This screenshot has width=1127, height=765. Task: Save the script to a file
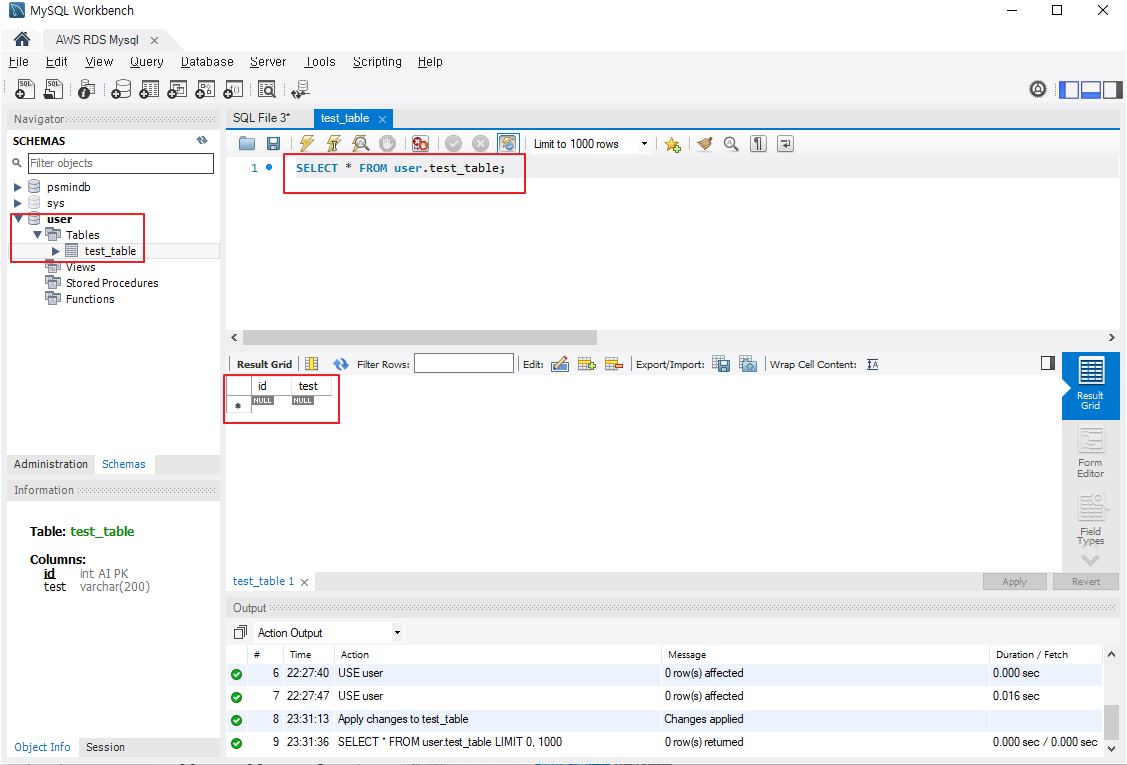(273, 144)
